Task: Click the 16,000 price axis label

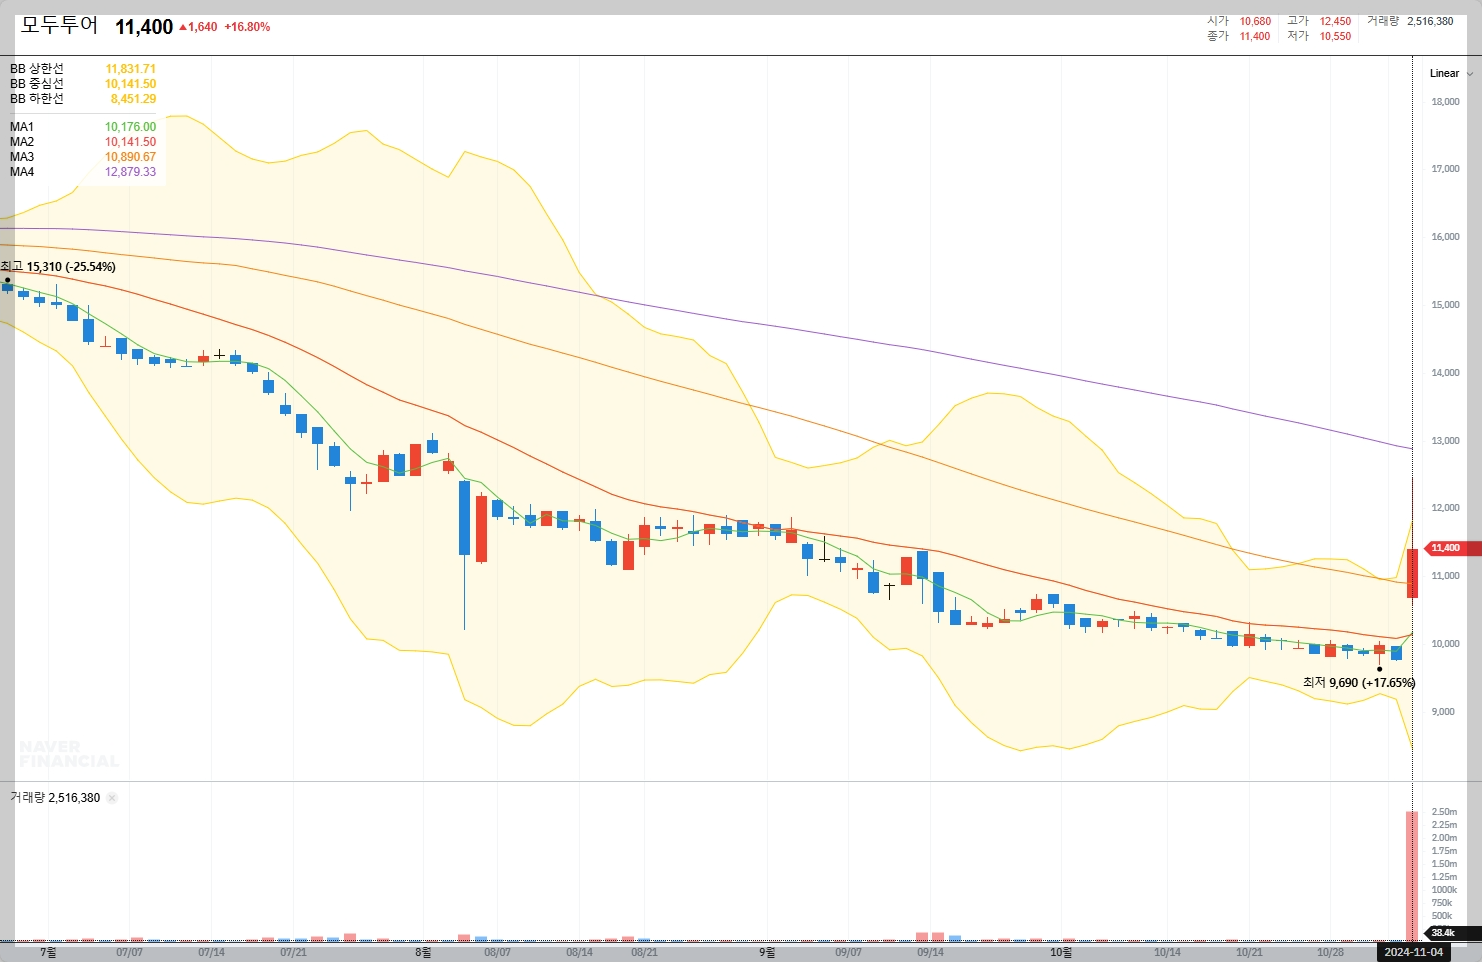Action: pos(1445,237)
